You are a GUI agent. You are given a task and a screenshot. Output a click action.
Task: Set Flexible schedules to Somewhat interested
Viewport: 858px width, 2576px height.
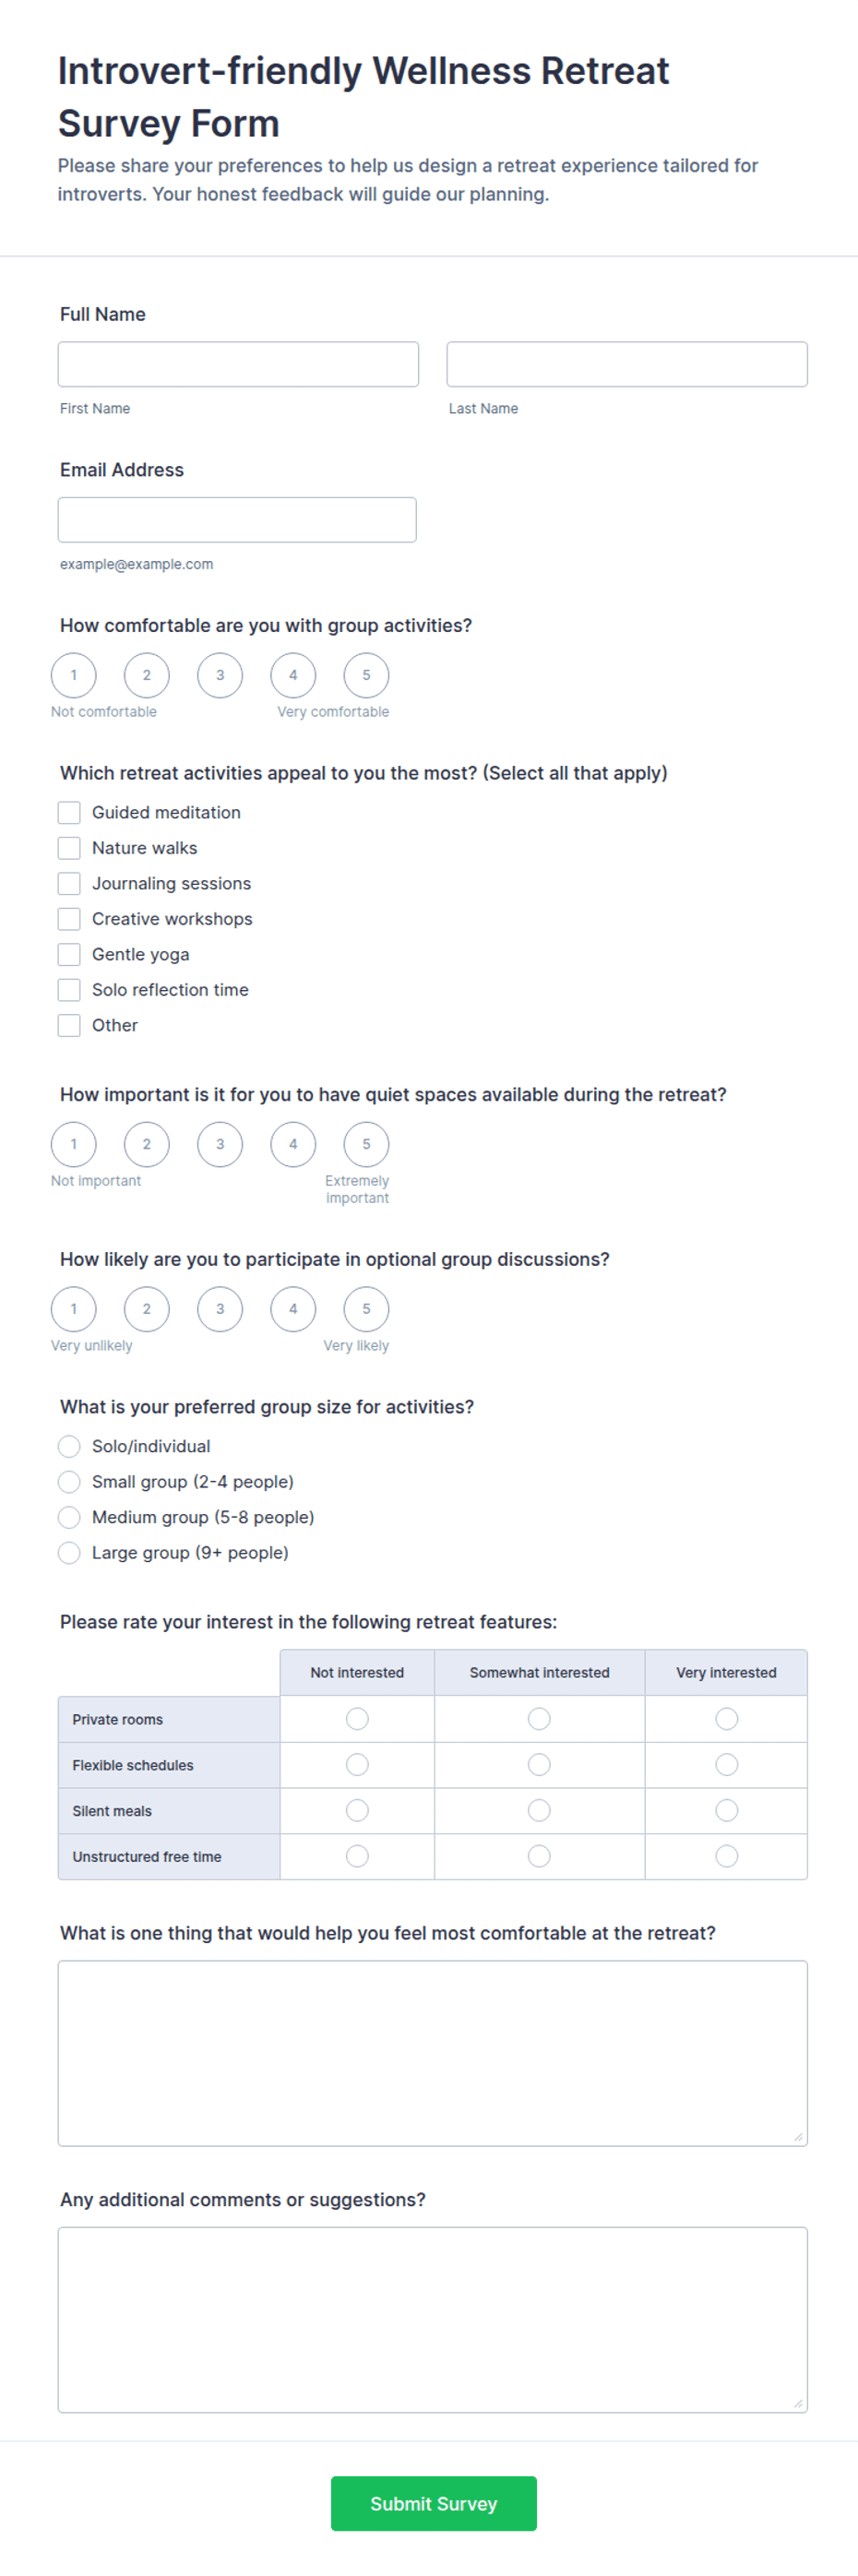point(539,1765)
